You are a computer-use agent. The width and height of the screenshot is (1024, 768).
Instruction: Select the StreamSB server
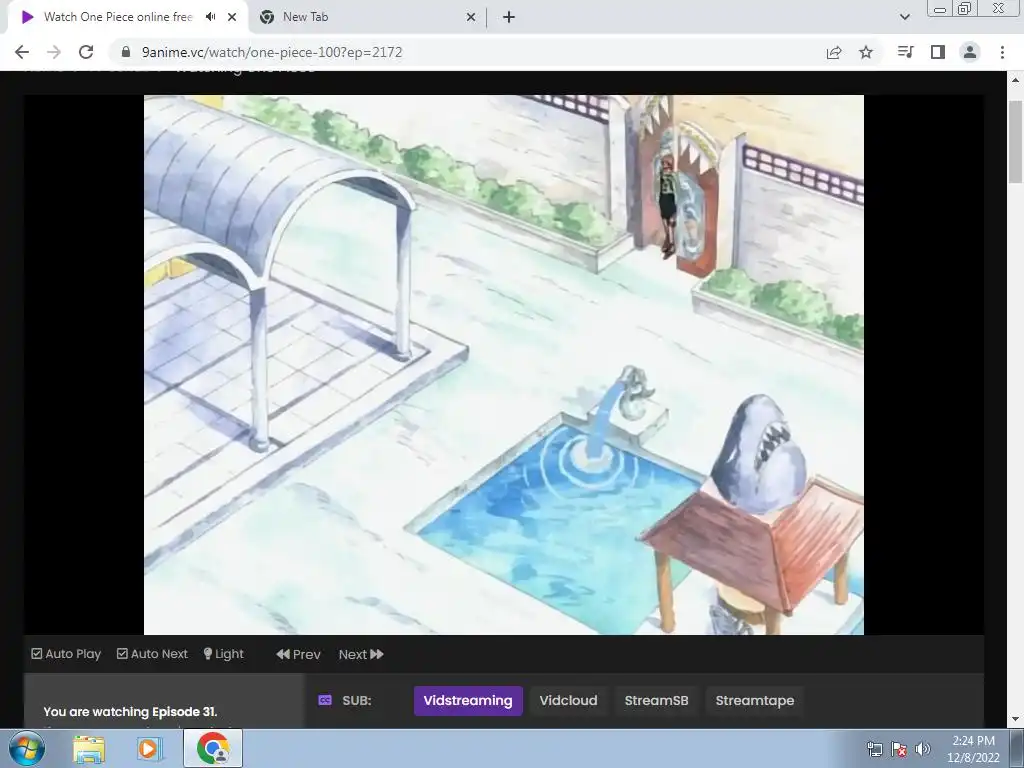656,701
